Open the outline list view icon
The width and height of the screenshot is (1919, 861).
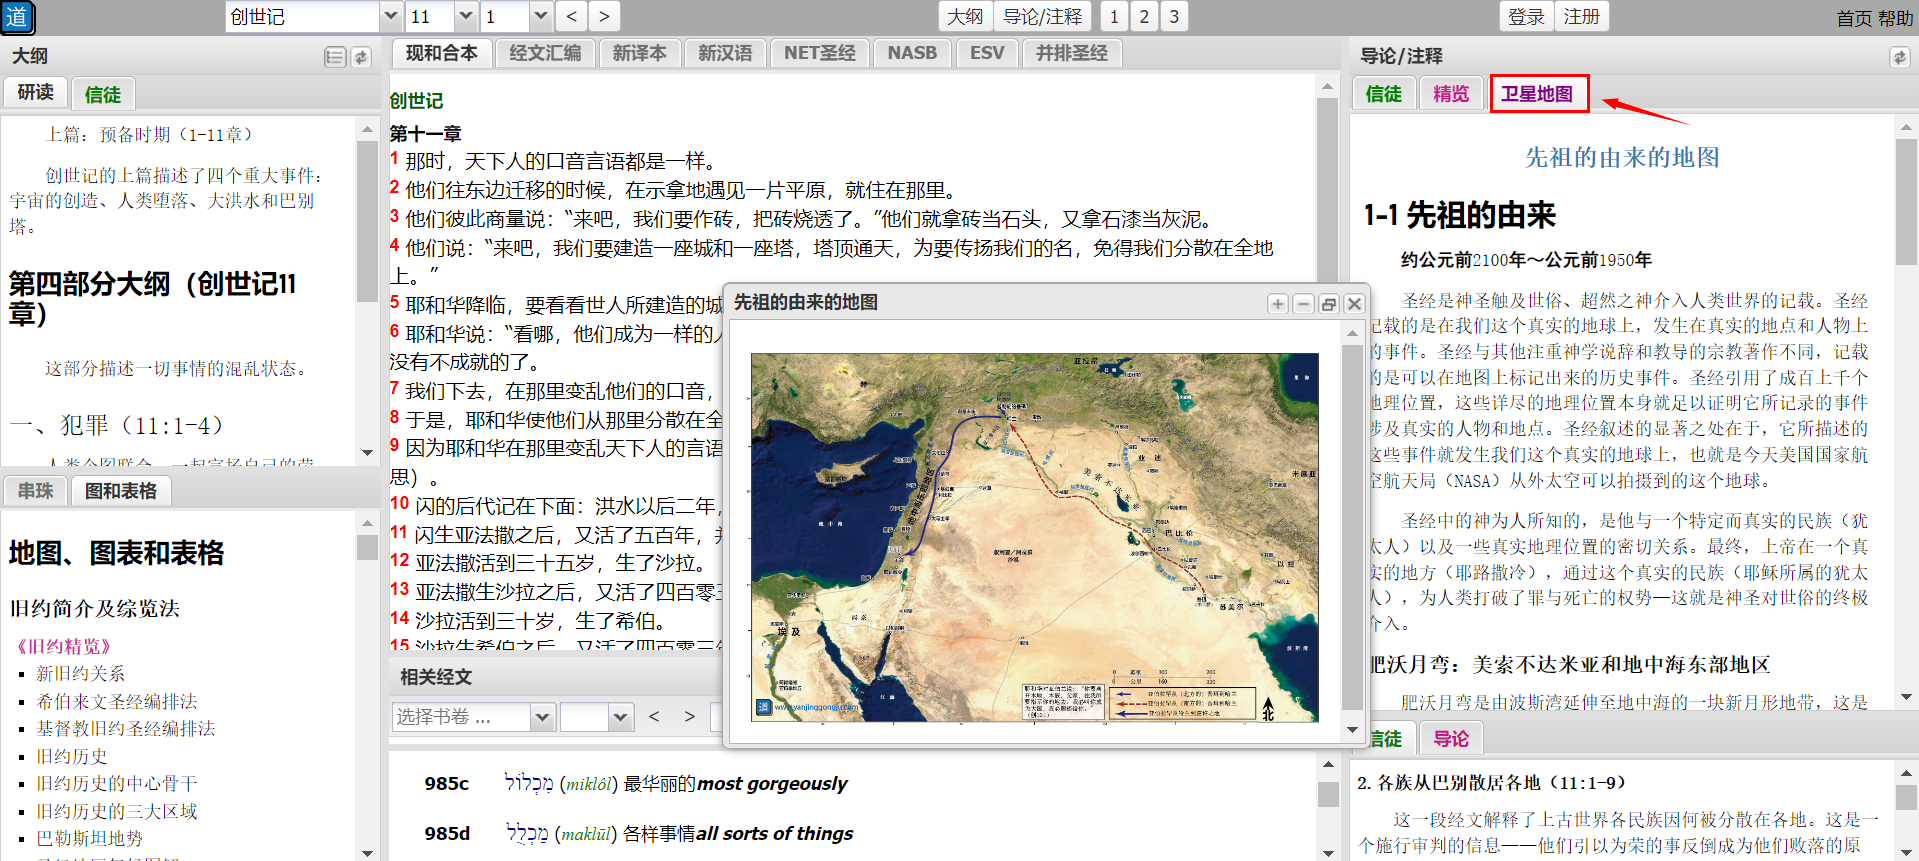335,57
